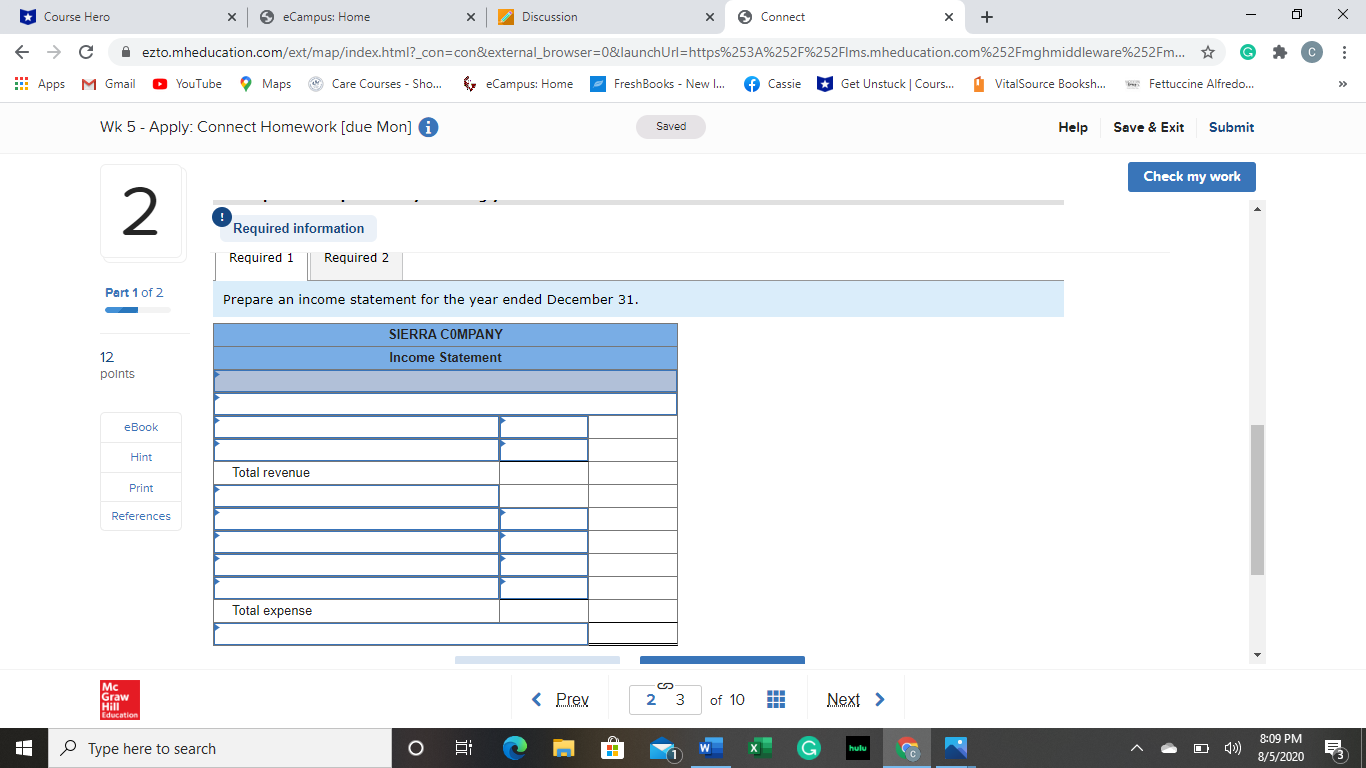Click first revenue amount input cell
This screenshot has height=768, width=1366.
[x=544, y=427]
